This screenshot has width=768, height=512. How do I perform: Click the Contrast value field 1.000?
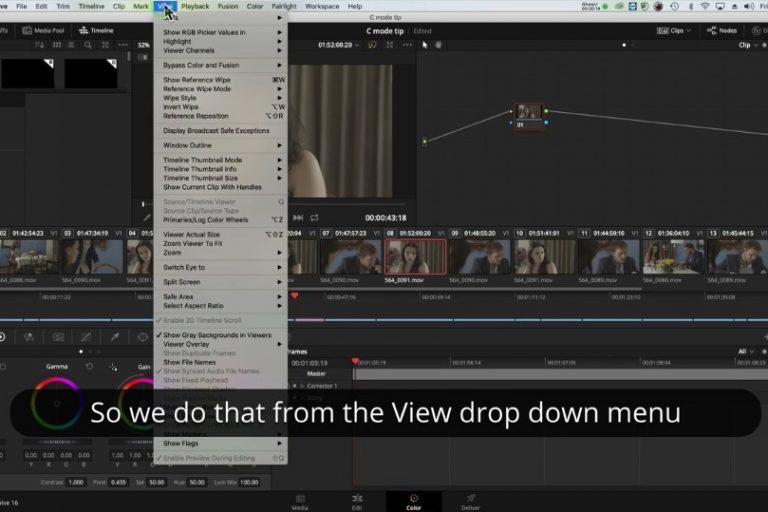[x=76, y=482]
